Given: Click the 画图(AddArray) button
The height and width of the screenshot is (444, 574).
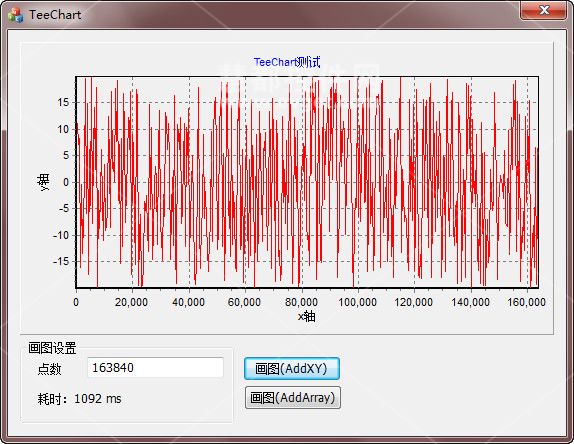Looking at the screenshot, I should tap(293, 398).
